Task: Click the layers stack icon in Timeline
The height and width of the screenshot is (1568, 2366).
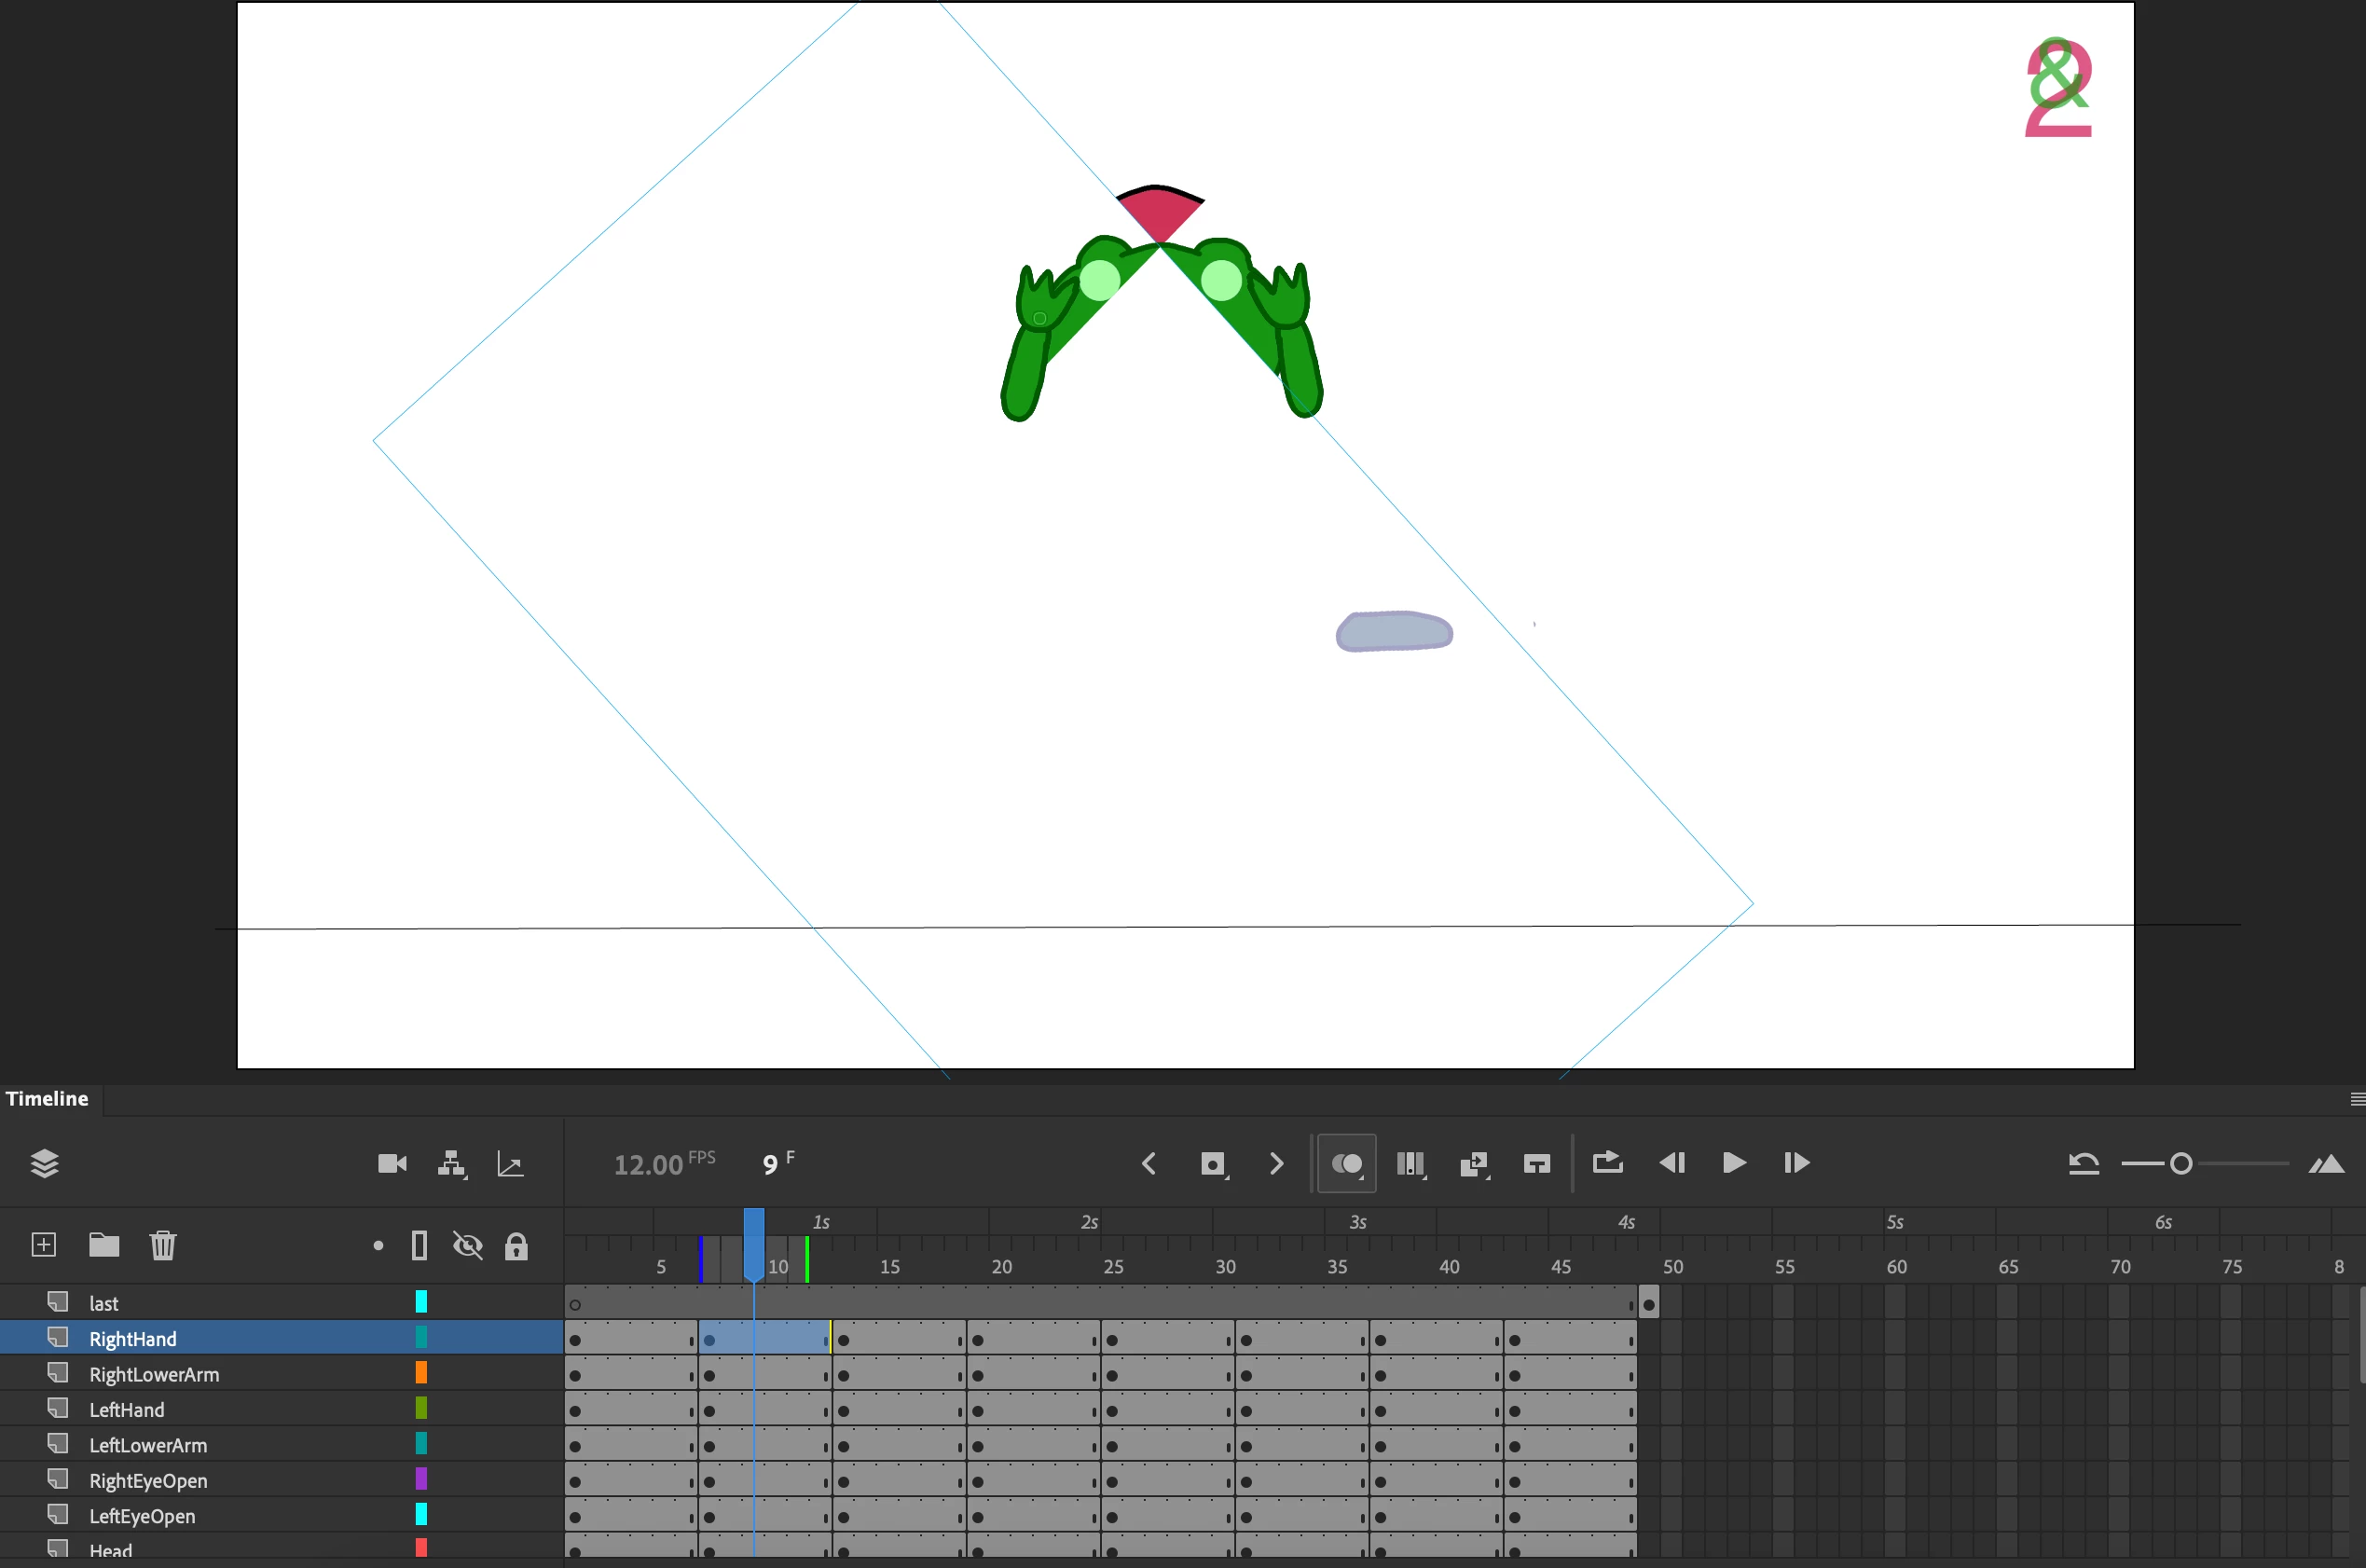Action: (x=45, y=1163)
